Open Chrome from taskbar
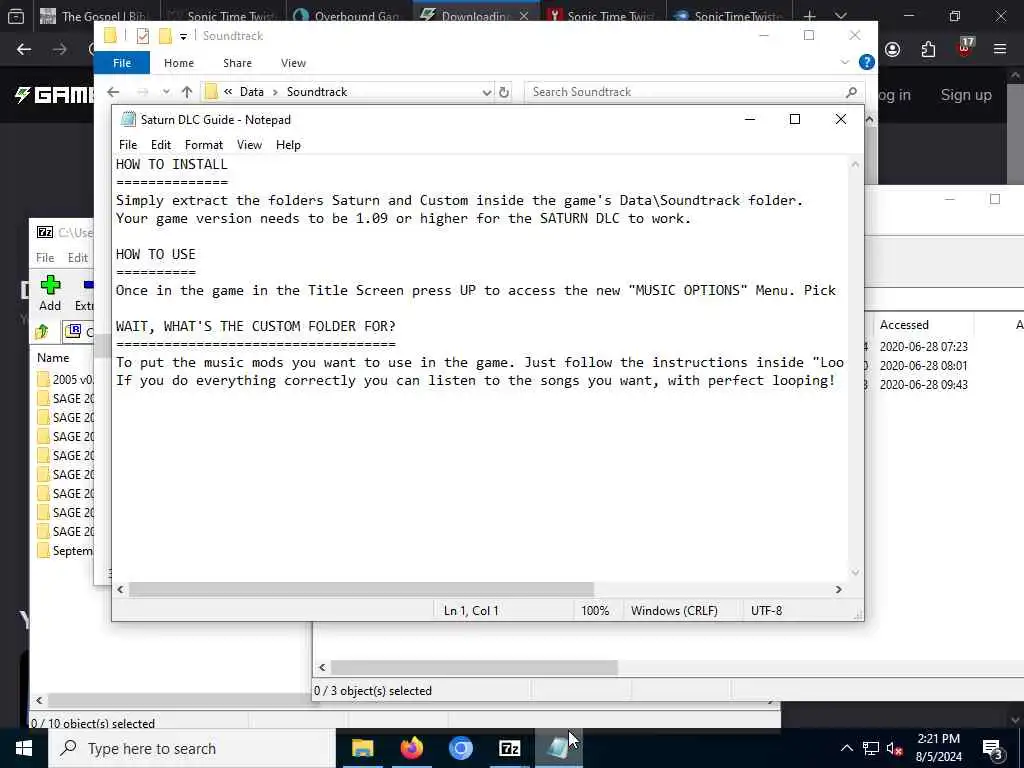 (x=460, y=748)
